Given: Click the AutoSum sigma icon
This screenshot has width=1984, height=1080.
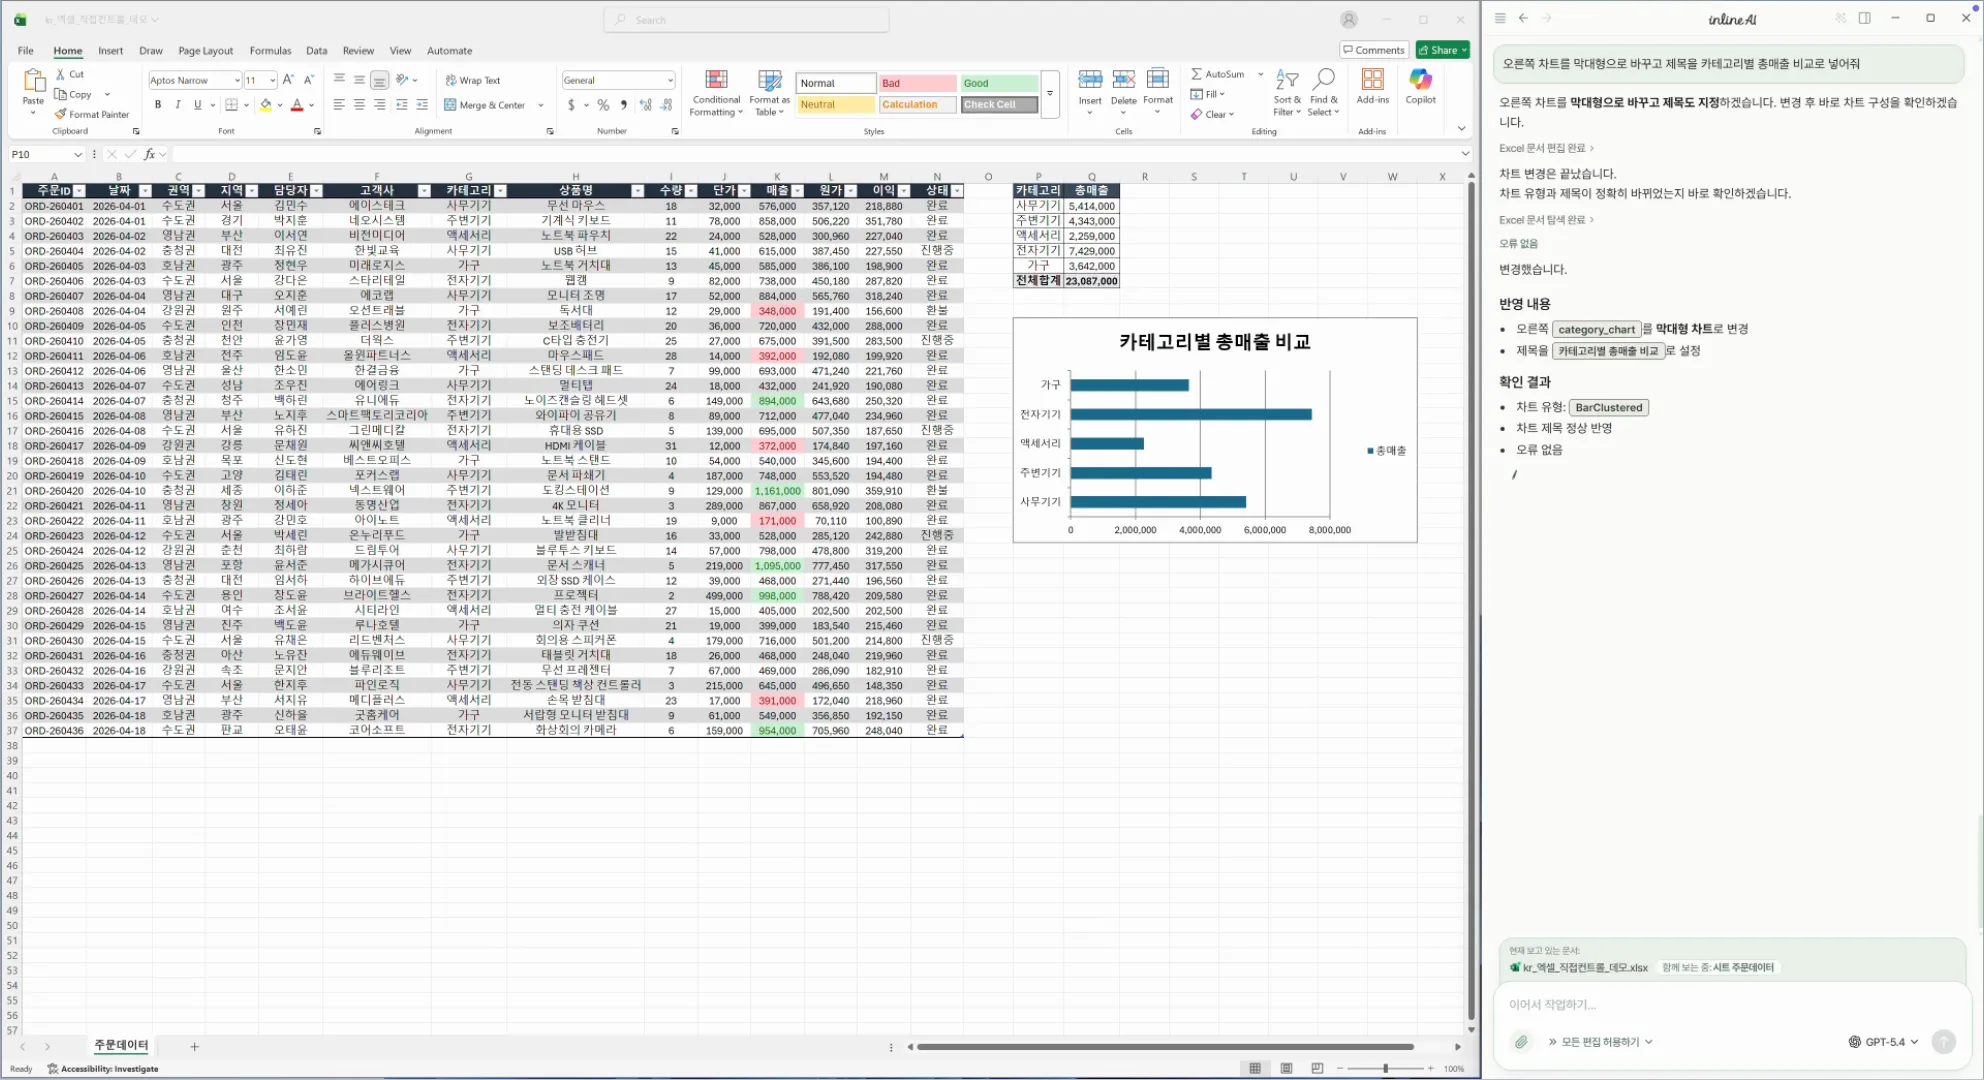Looking at the screenshot, I should [x=1196, y=74].
